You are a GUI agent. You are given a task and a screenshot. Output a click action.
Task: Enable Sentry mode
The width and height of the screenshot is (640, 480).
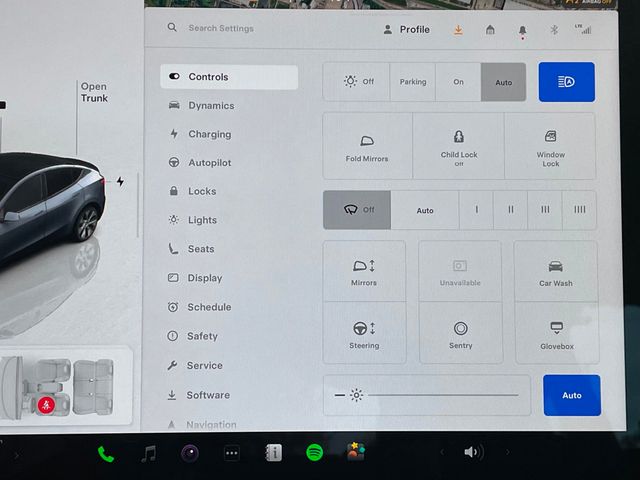tap(460, 334)
